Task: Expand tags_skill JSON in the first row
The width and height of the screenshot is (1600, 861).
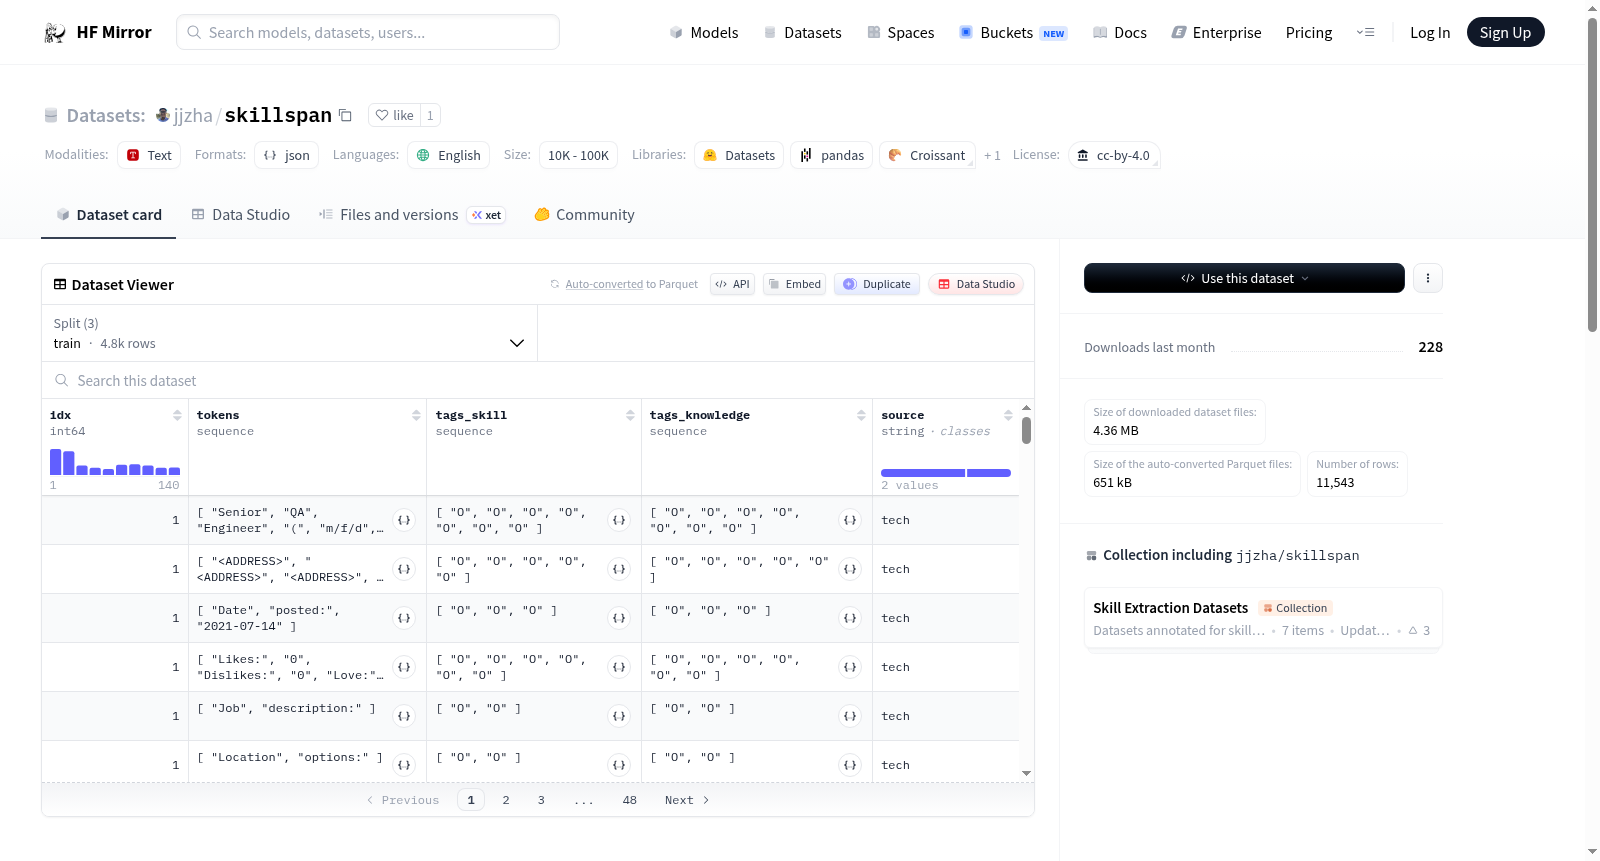Action: click(619, 520)
